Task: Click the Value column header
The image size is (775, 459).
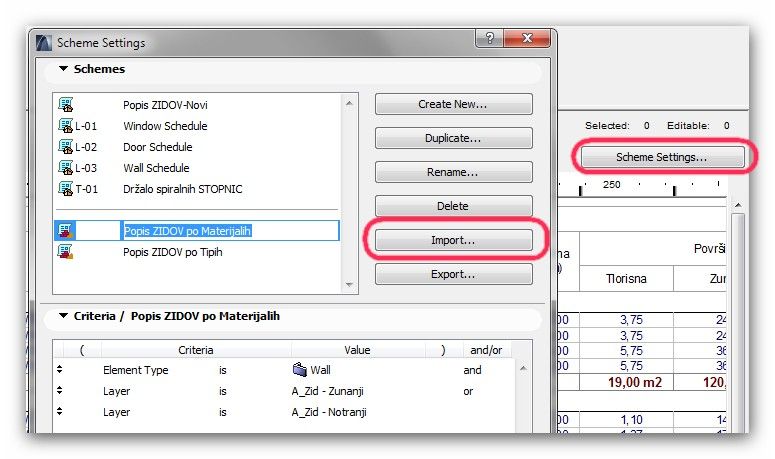Action: (357, 350)
